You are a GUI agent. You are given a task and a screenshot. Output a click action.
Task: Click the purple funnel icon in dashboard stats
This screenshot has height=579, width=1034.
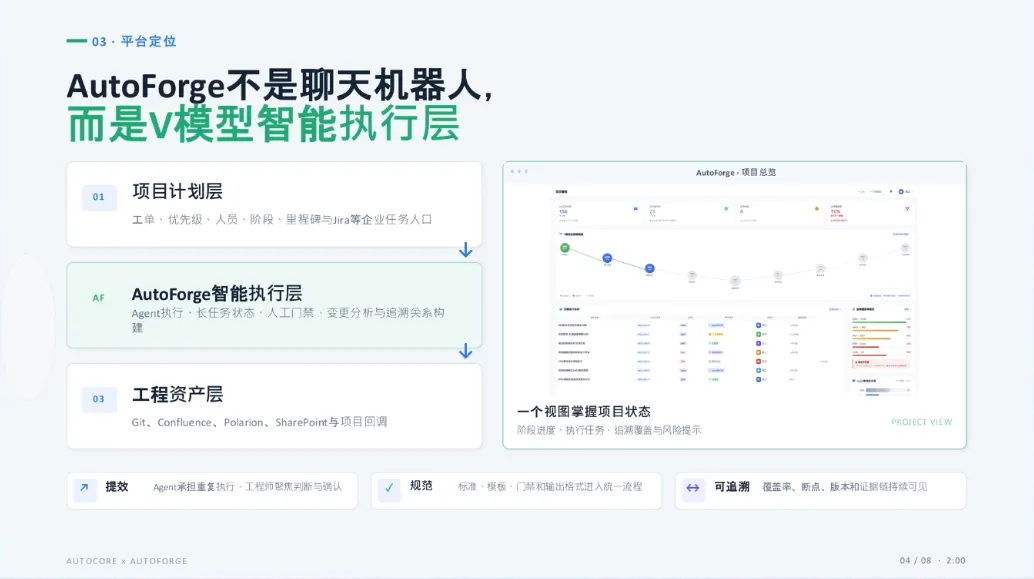[x=907, y=208]
